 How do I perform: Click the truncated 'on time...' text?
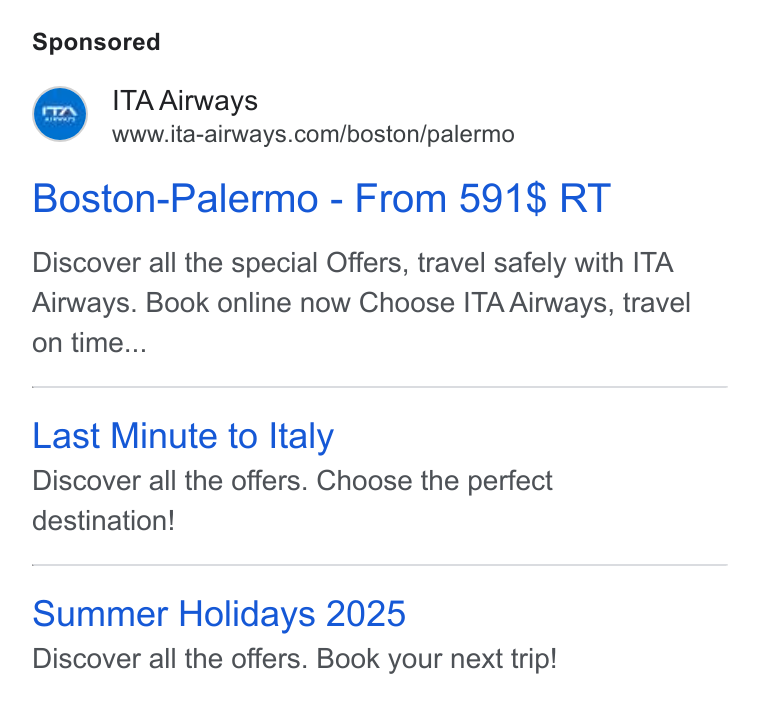point(89,343)
